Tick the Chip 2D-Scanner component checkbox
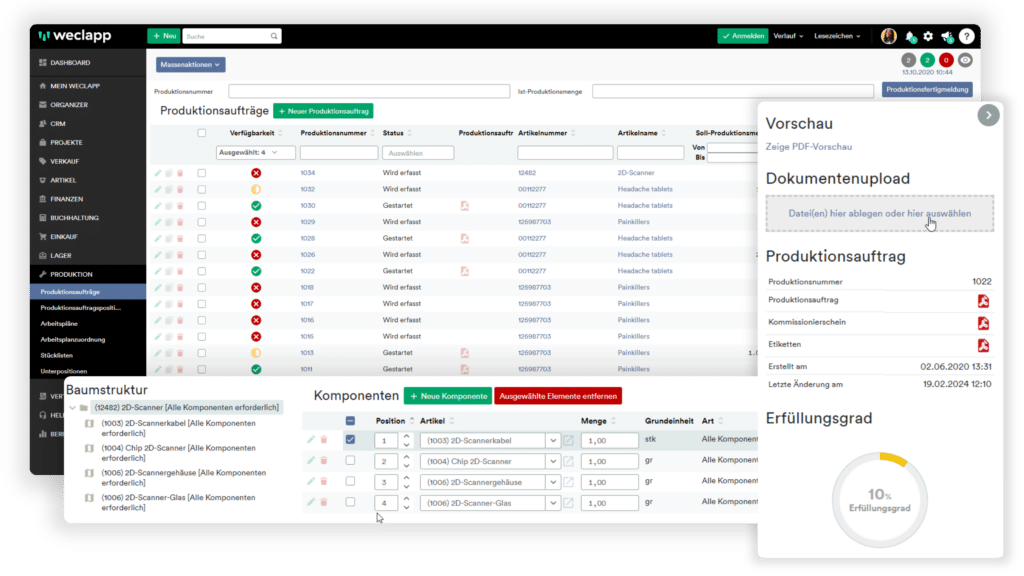 coord(351,461)
